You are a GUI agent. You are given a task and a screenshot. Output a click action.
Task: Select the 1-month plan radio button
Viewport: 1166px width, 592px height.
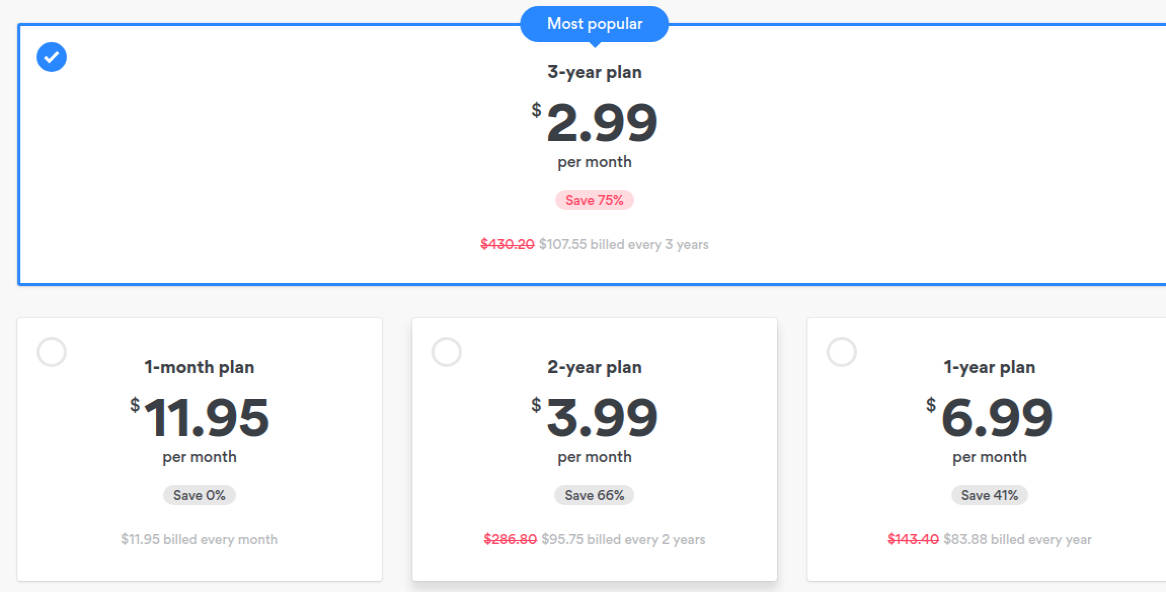(x=52, y=352)
